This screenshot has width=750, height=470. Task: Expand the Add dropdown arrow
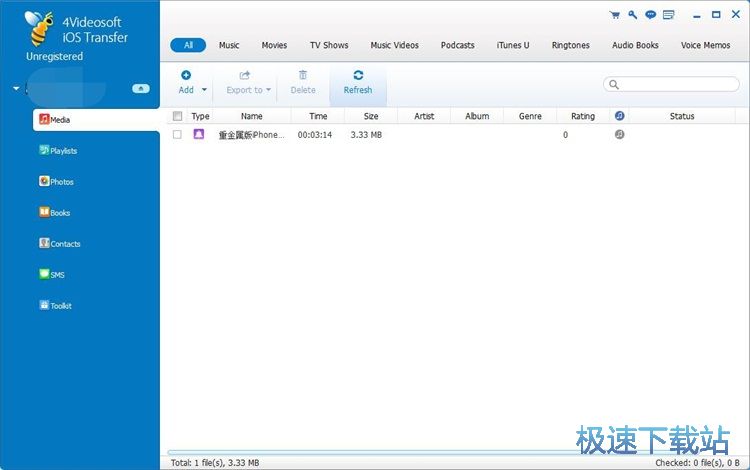205,90
